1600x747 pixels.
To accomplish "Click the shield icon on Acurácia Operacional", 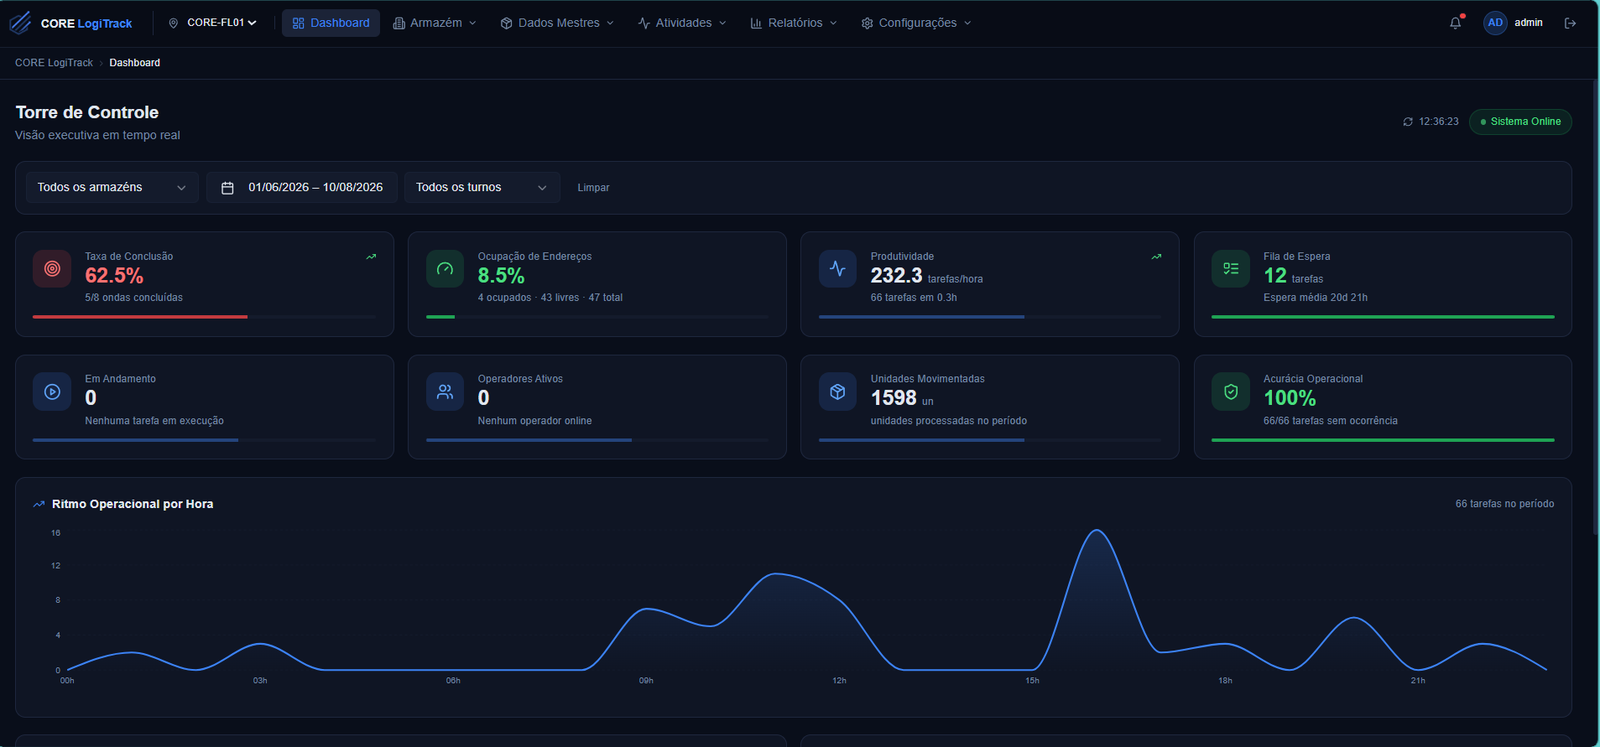I will point(1231,392).
